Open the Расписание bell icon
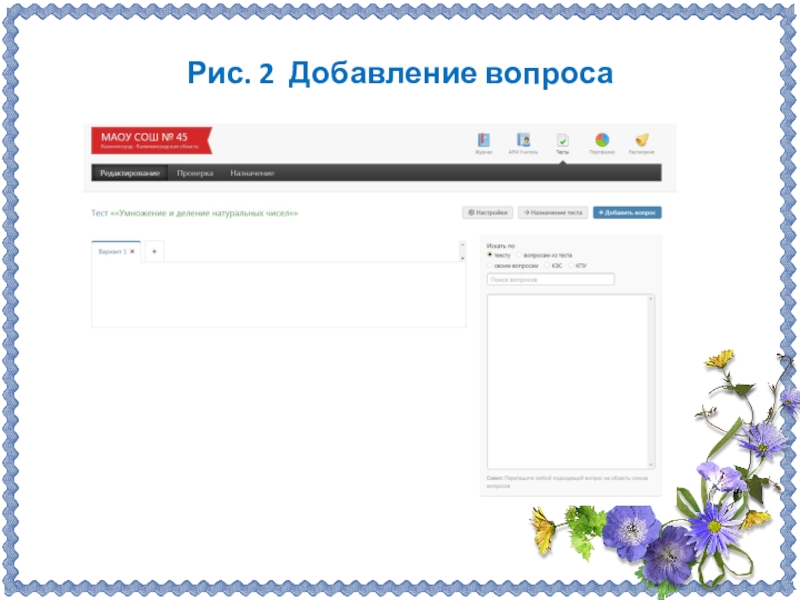This screenshot has width=800, height=600. tap(641, 141)
